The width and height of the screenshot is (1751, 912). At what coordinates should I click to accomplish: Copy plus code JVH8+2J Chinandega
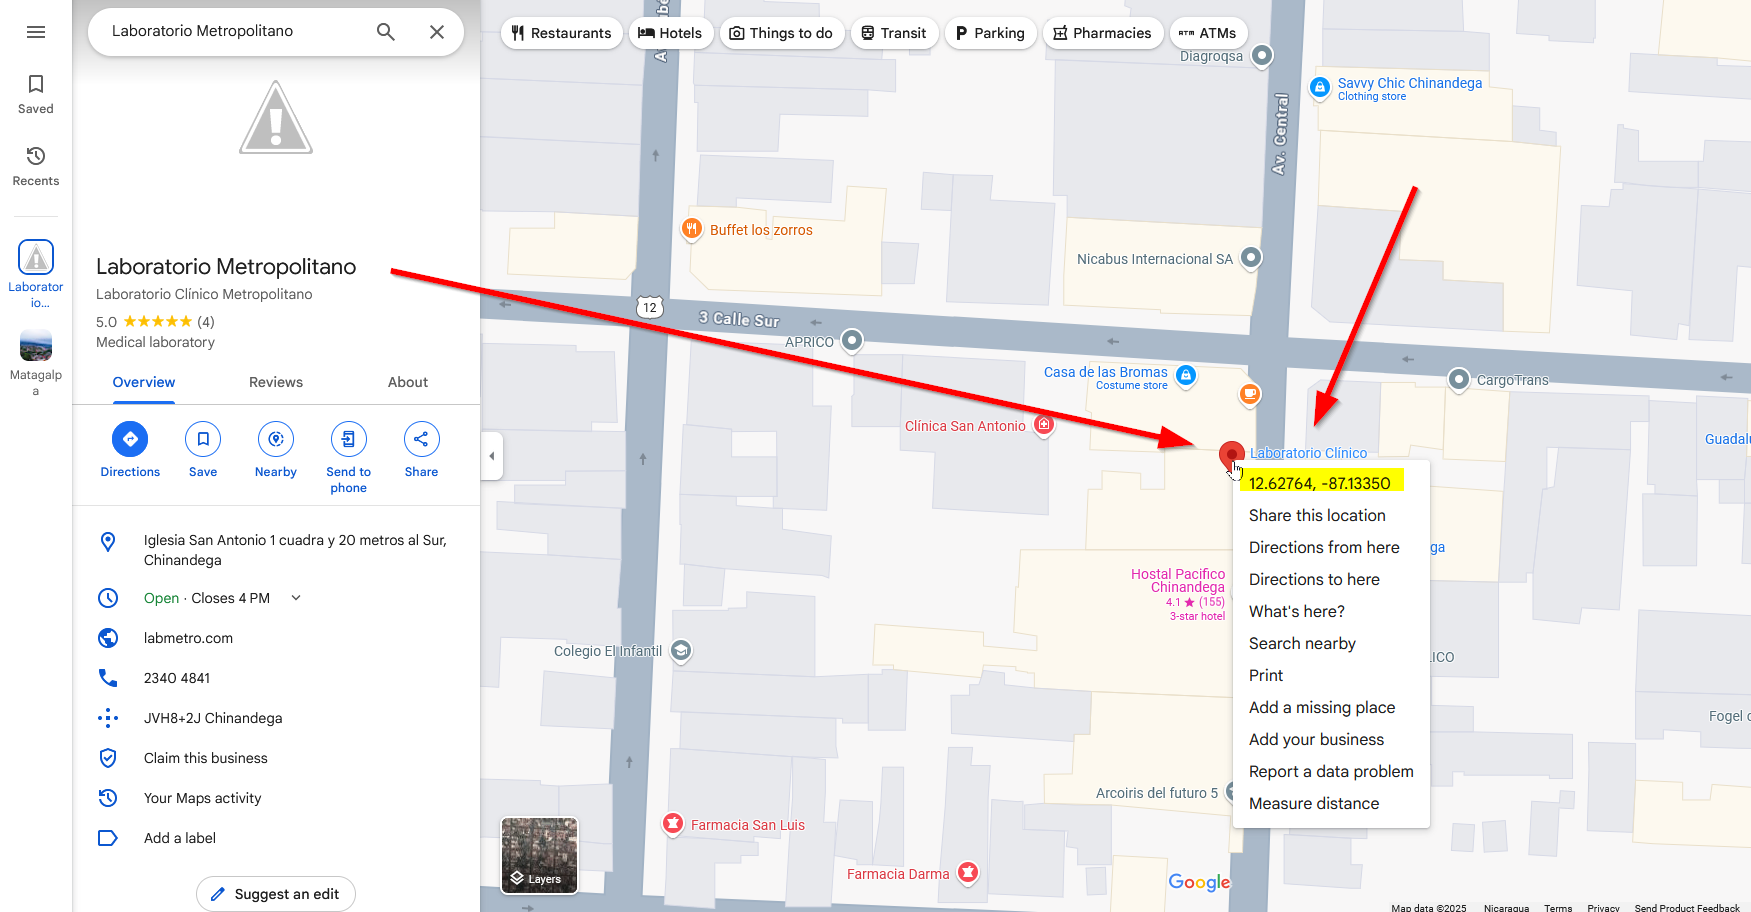click(213, 718)
